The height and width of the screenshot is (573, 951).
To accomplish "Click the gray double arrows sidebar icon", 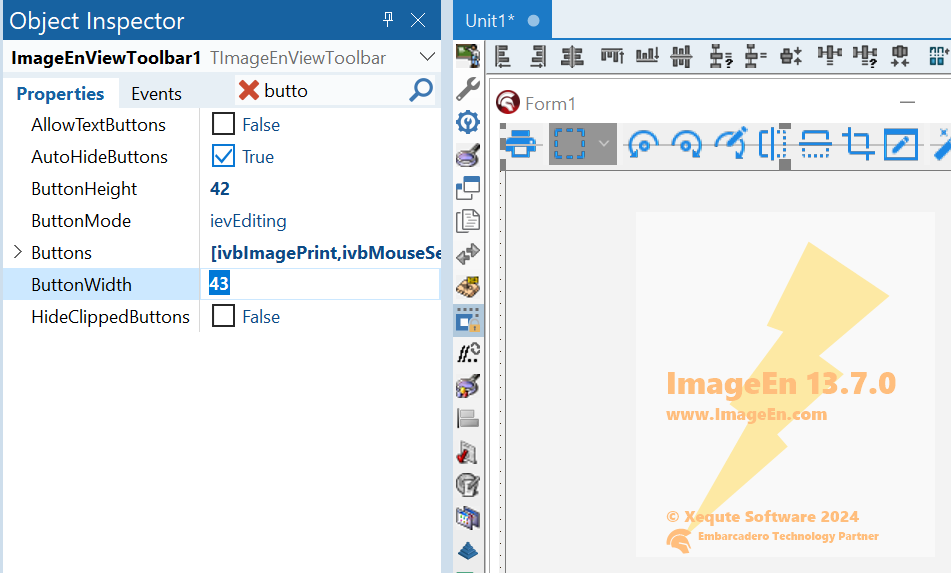I will click(468, 254).
